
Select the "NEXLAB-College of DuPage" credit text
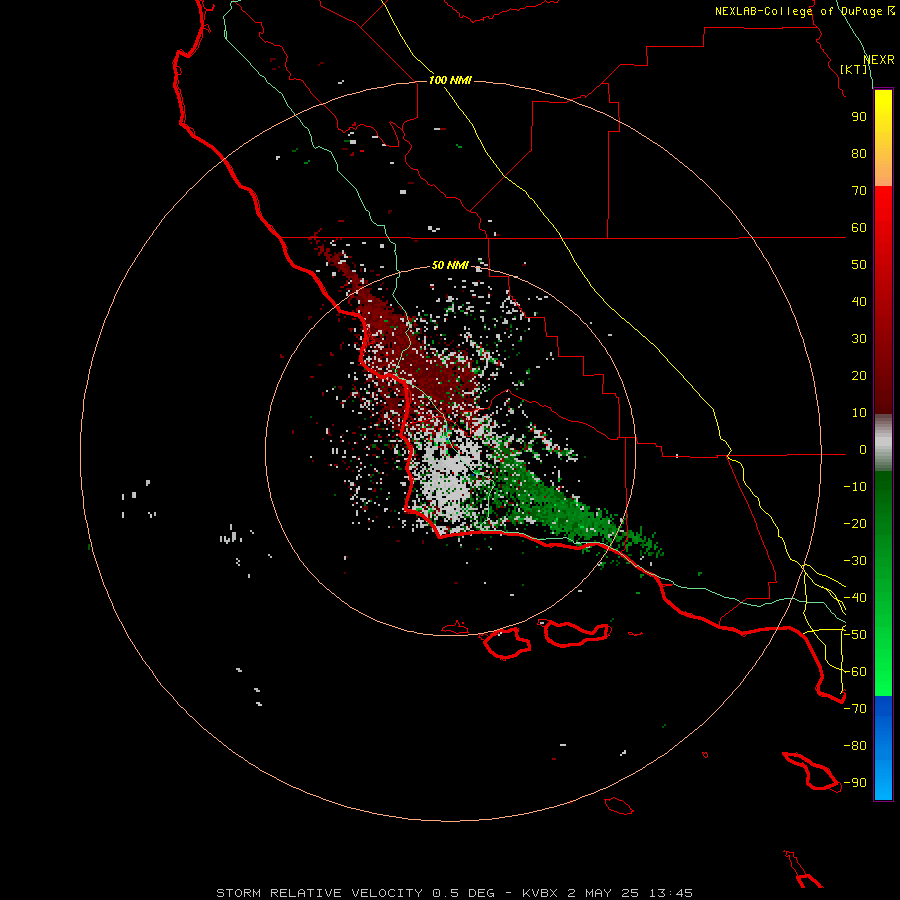pyautogui.click(x=798, y=11)
